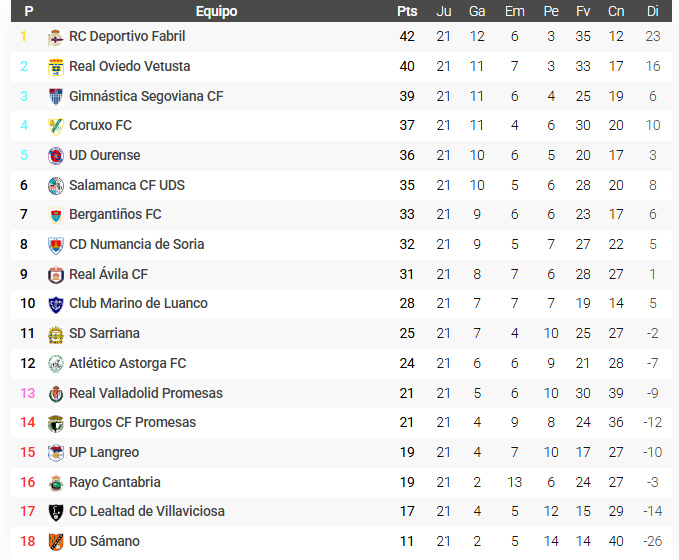This screenshot has width=679, height=560.
Task: Click the Di goal difference column header
Action: (653, 12)
